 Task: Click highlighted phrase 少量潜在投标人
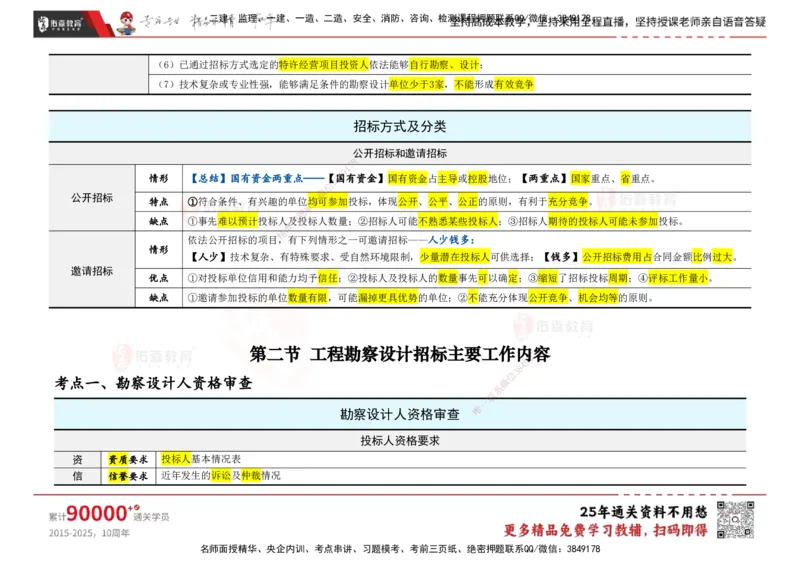pos(455,257)
